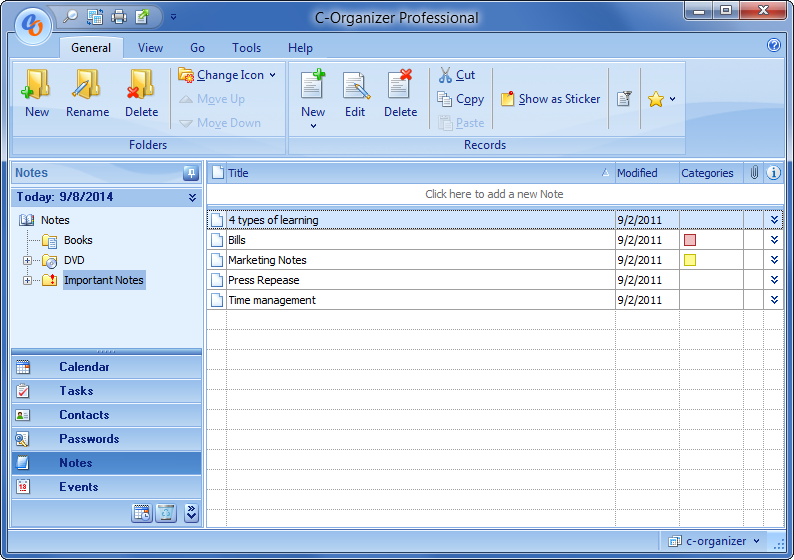Open the Tasks section
This screenshot has height=560, width=794.
pos(106,390)
